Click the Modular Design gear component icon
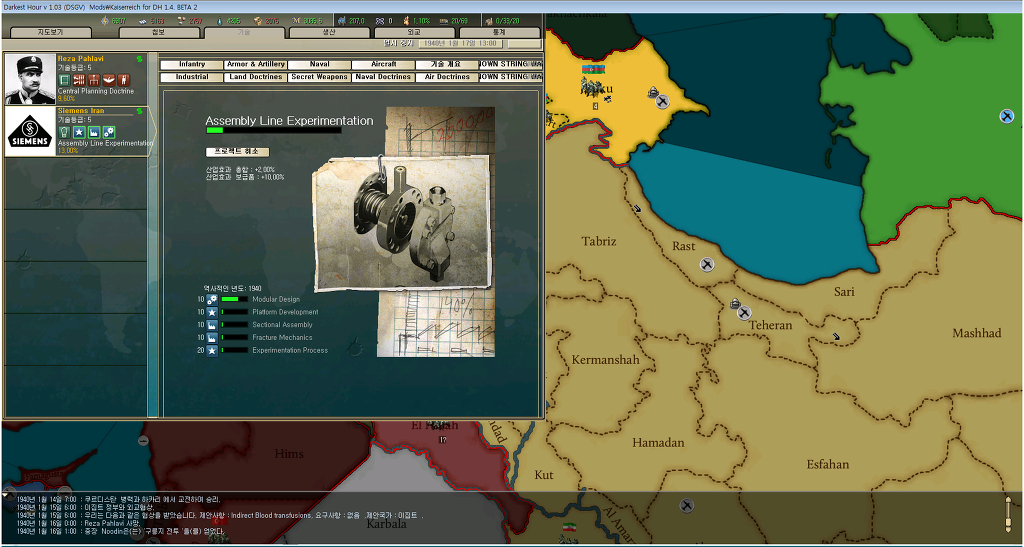Image resolution: width=1024 pixels, height=547 pixels. 212,300
